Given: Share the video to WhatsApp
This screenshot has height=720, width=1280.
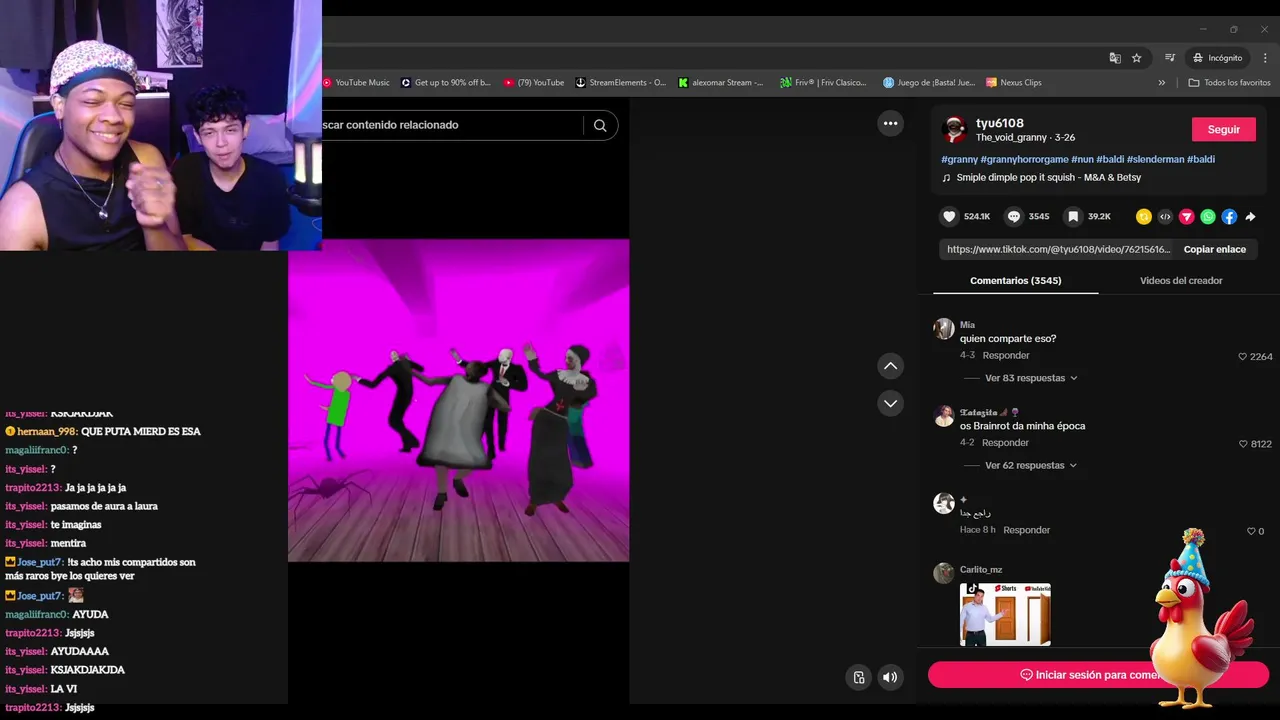Looking at the screenshot, I should [1208, 216].
